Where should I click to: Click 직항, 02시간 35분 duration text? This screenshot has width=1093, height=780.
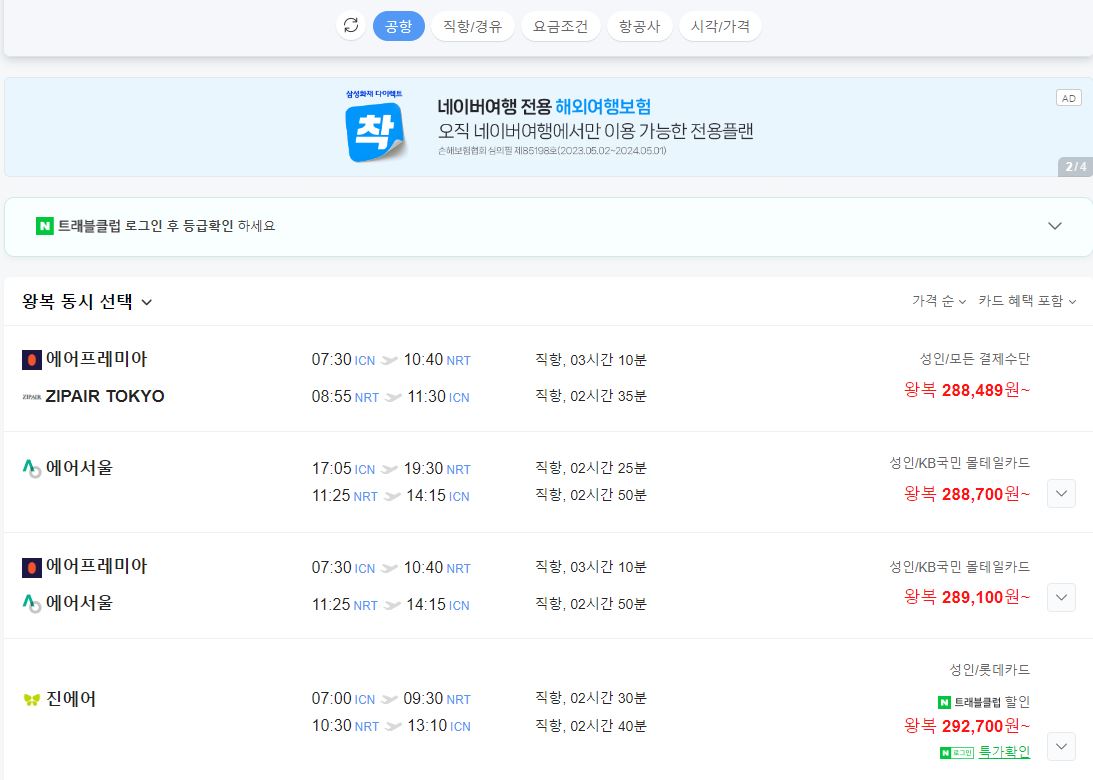(591, 396)
